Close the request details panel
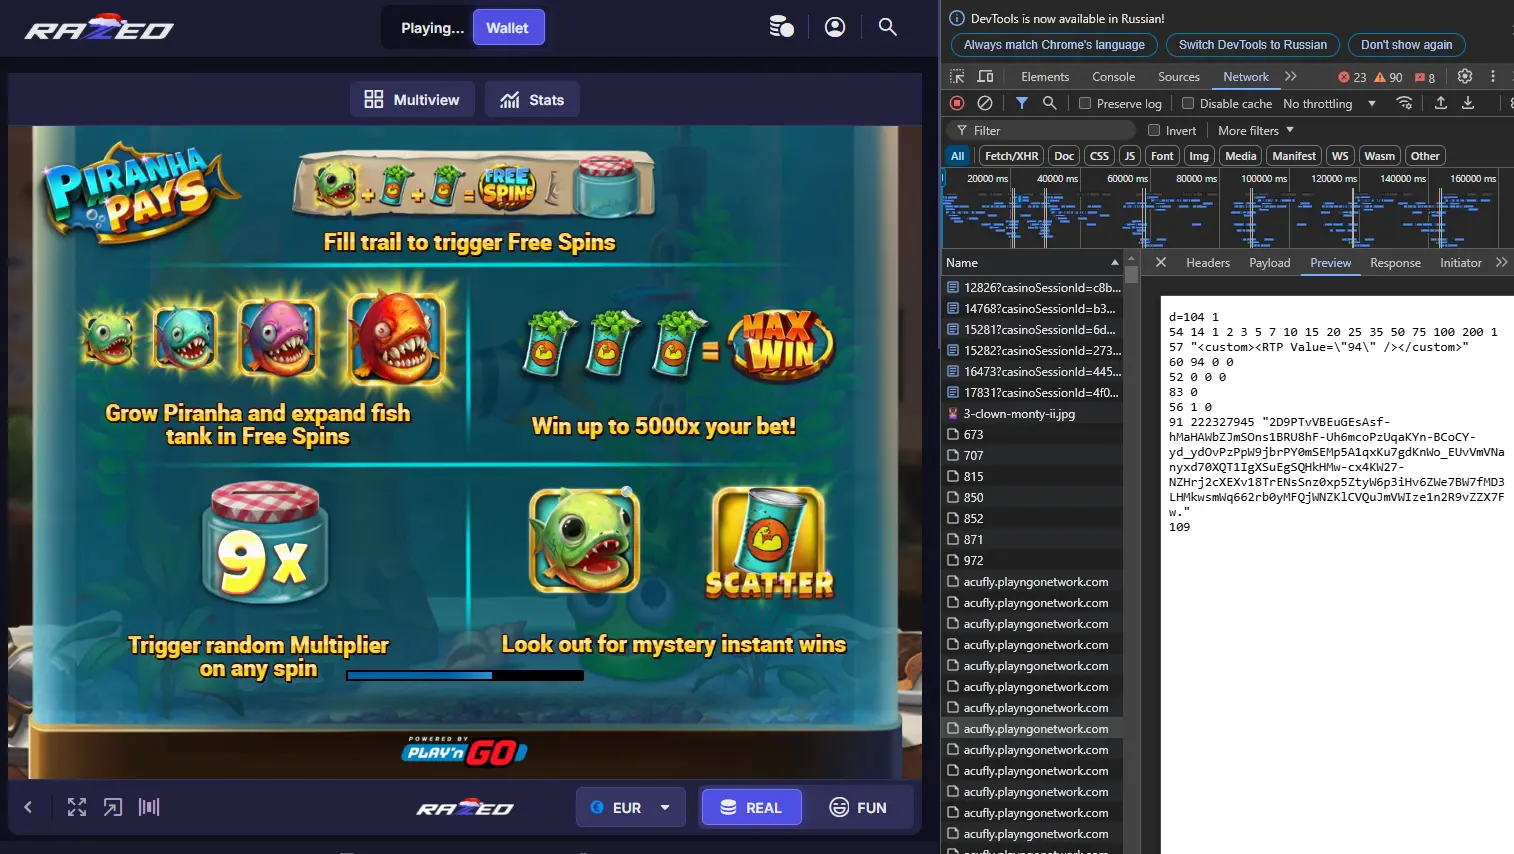 [1160, 262]
